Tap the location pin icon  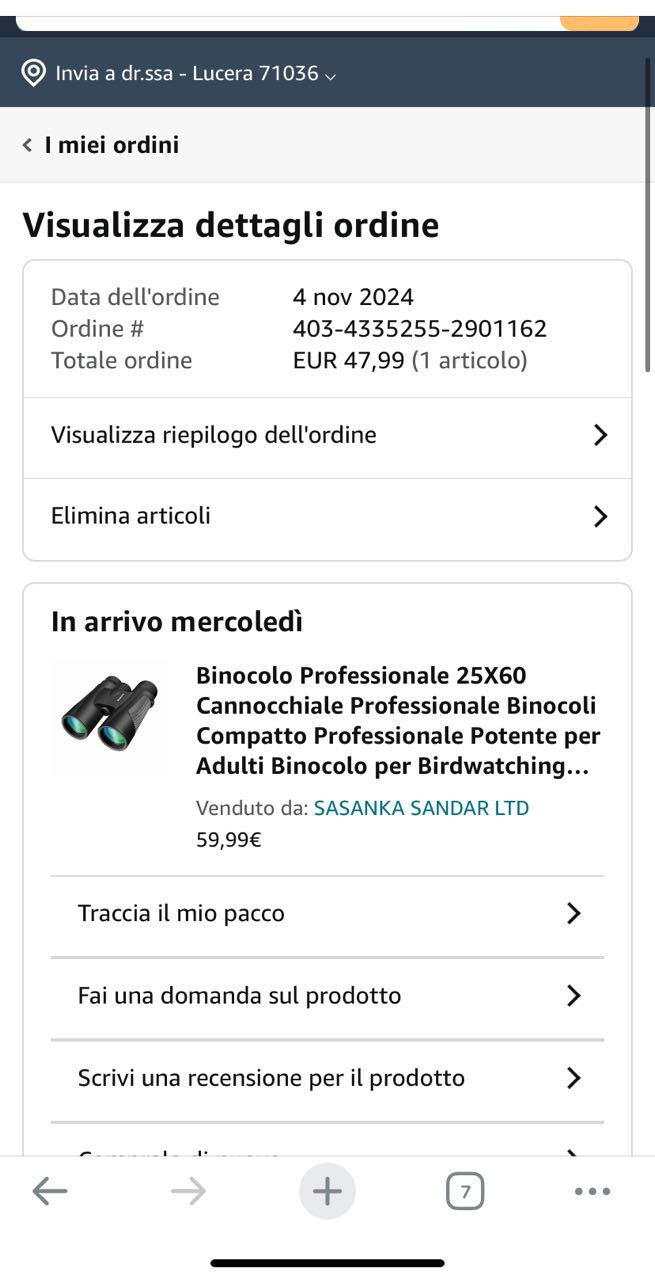point(33,73)
